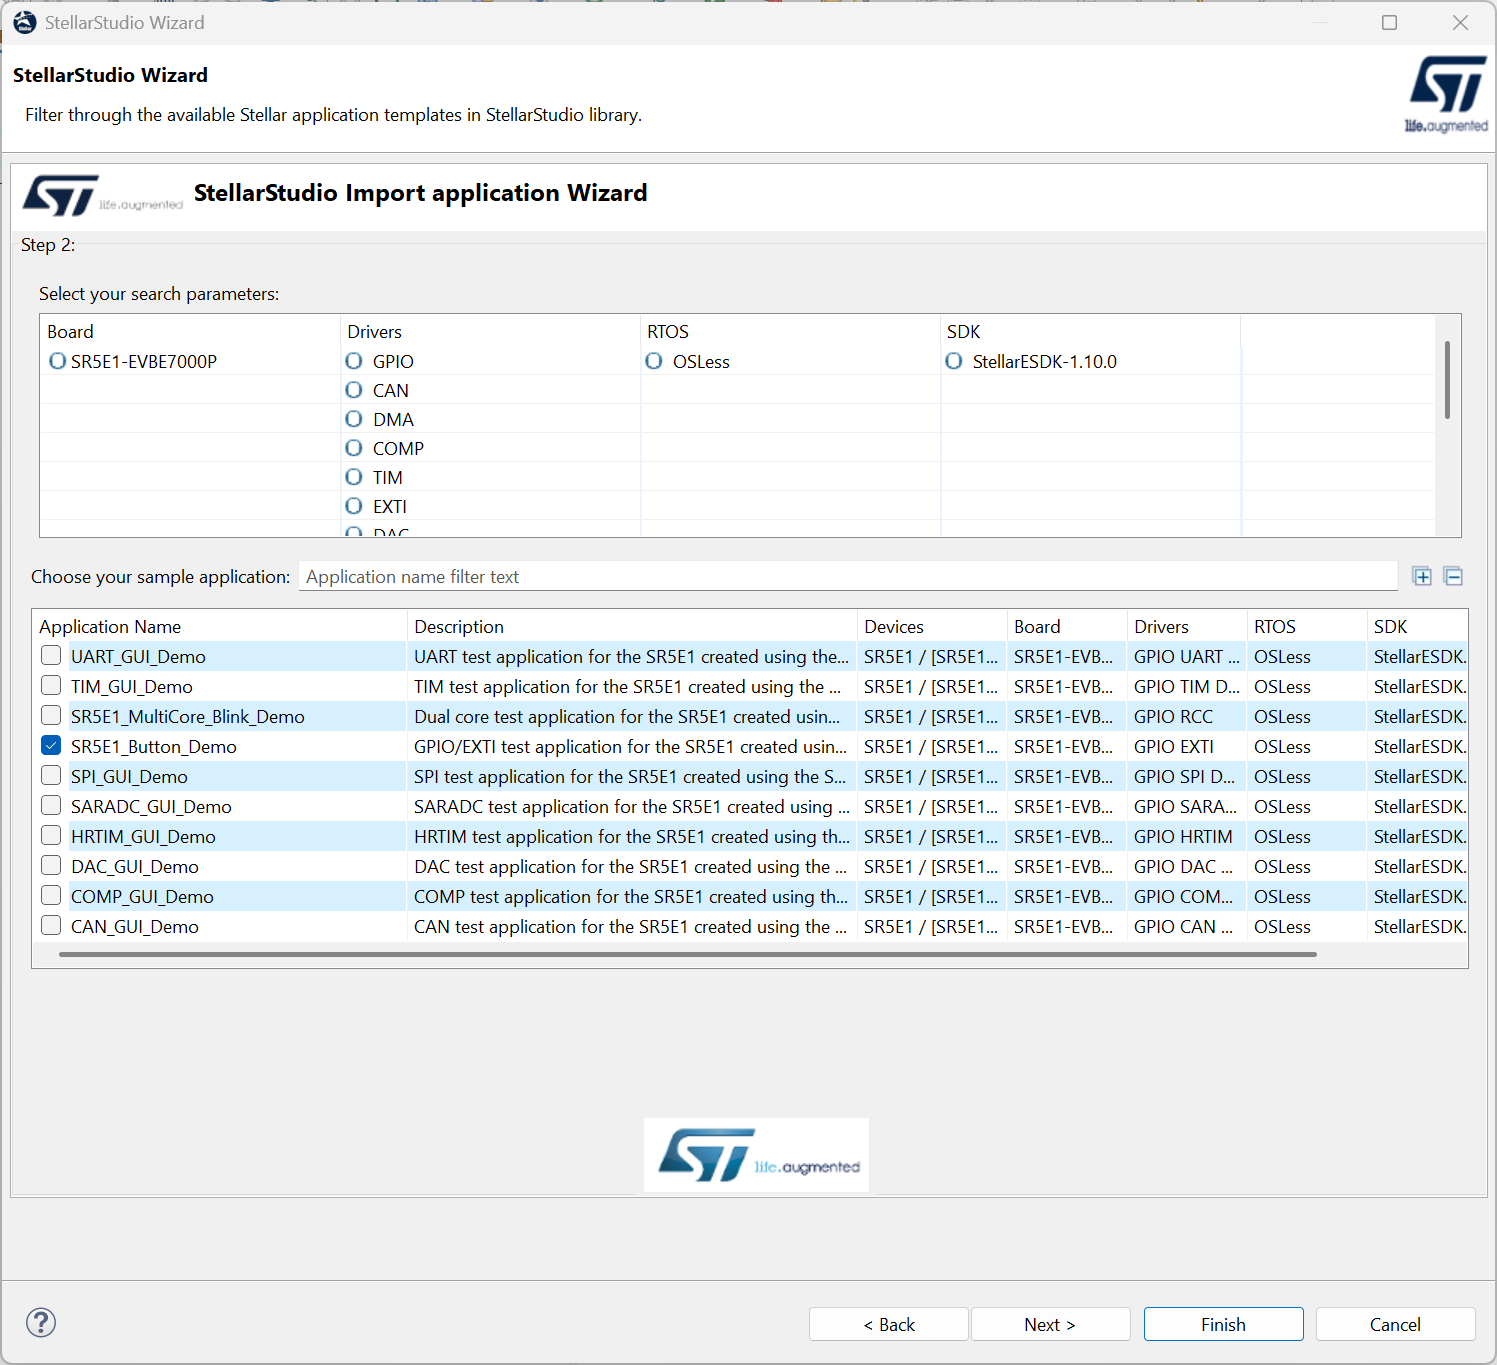Uncheck the SR5E1_Button_Demo checkbox

[51, 746]
